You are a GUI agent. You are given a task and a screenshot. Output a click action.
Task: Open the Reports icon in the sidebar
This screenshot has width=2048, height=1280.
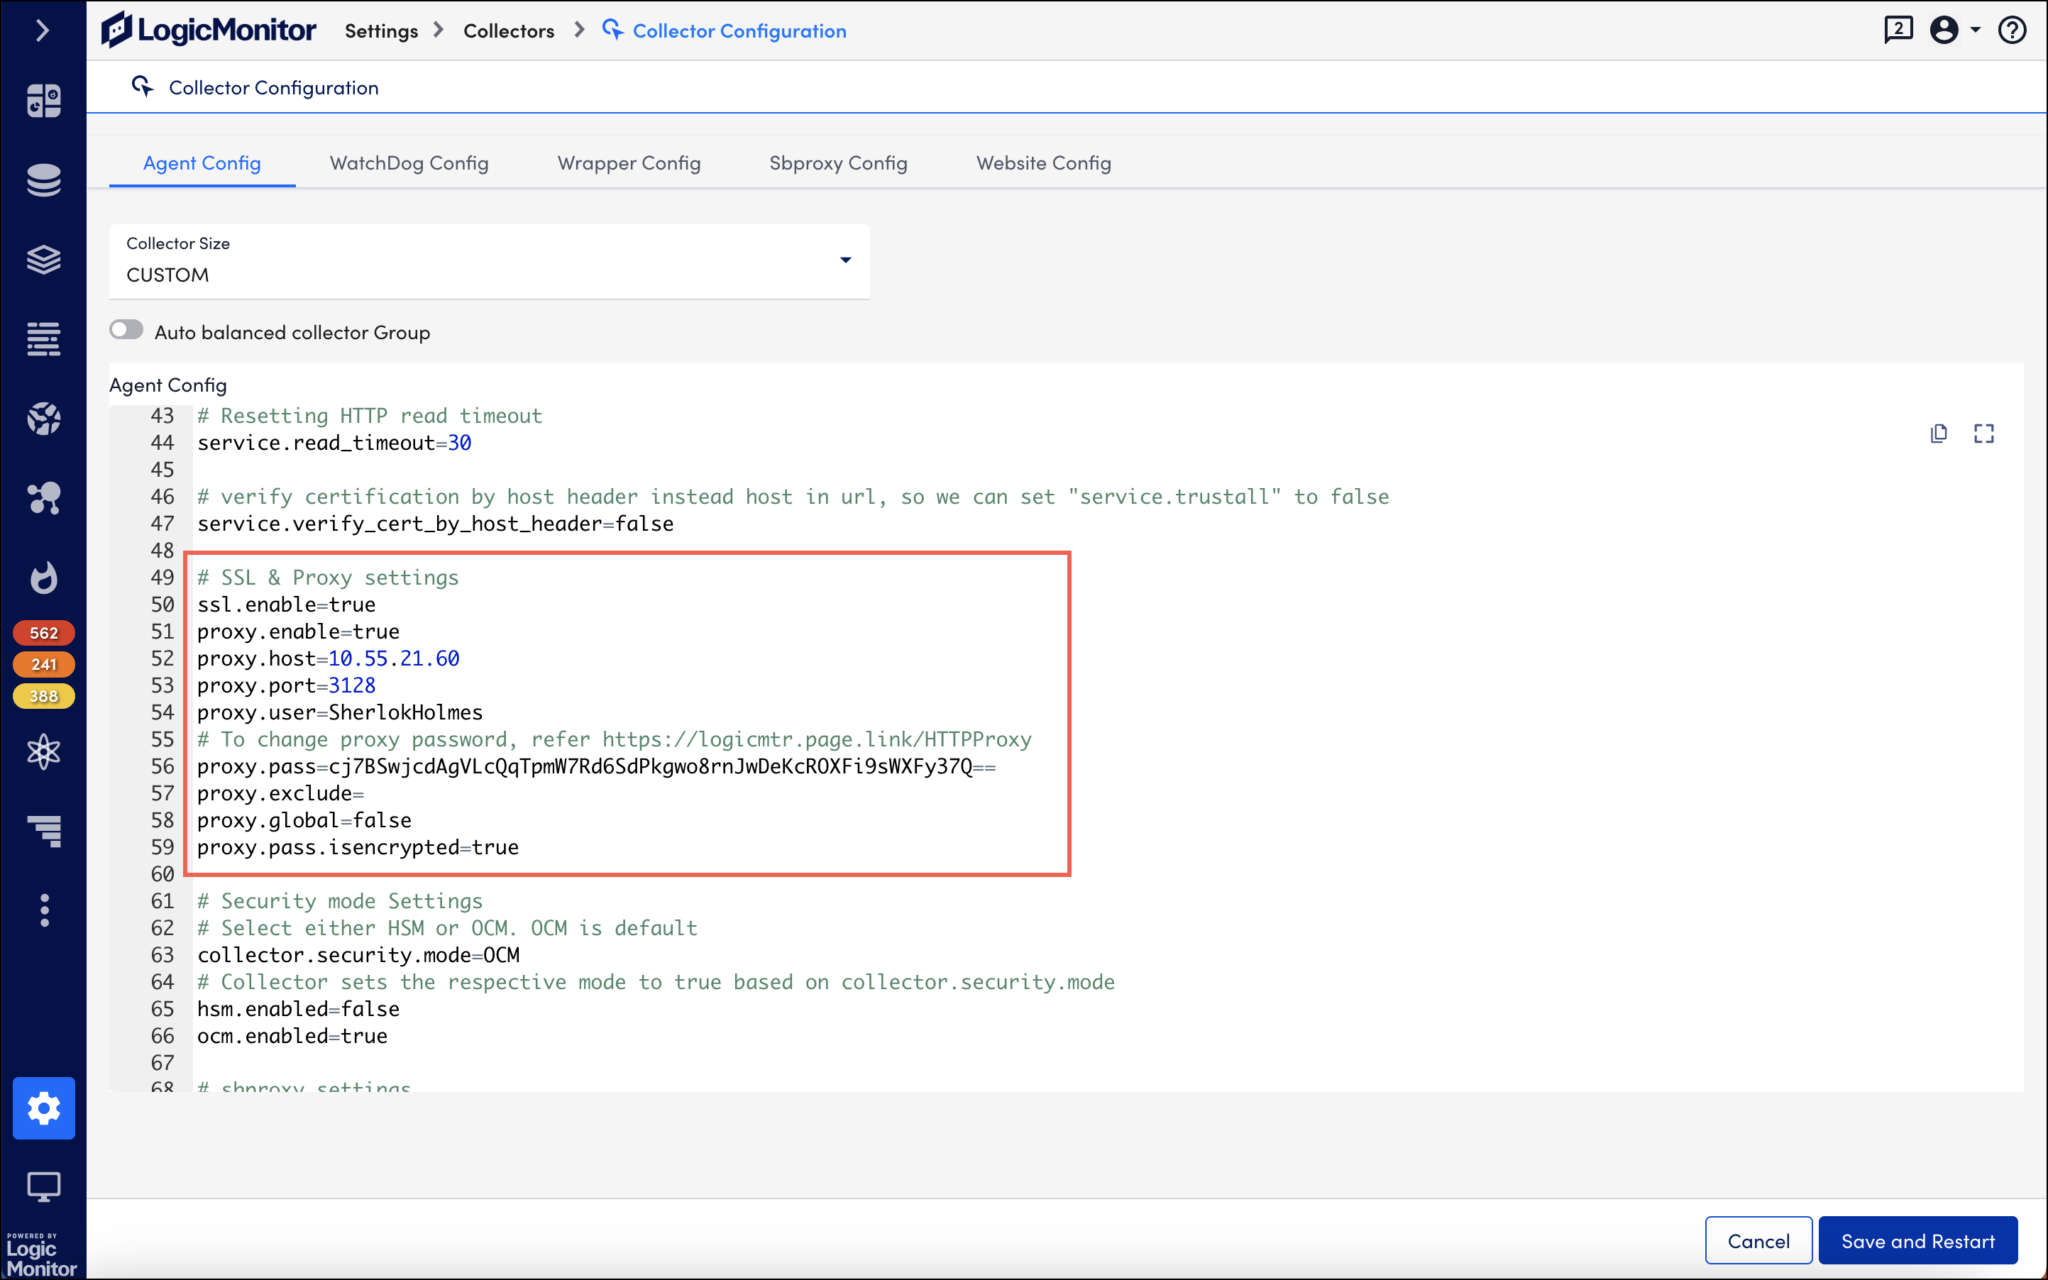click(x=44, y=831)
